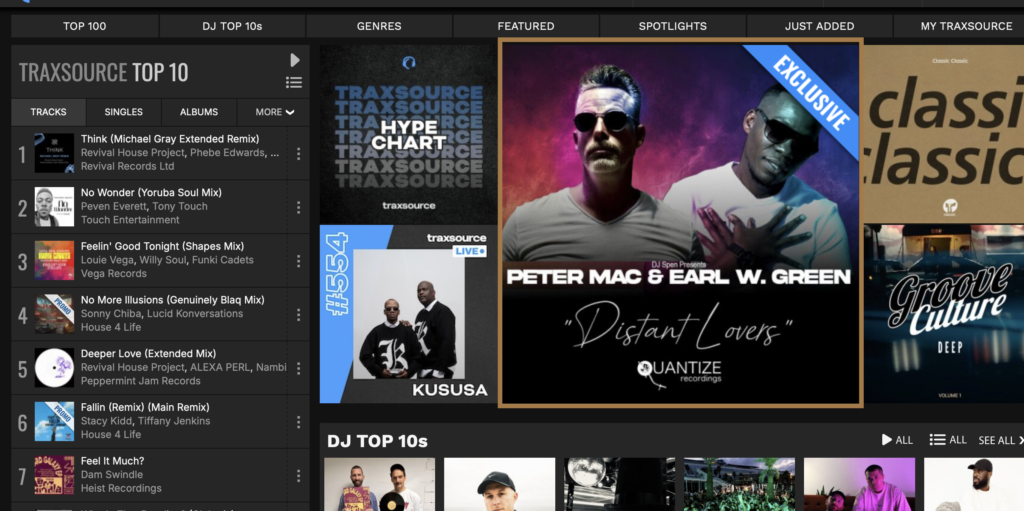Open MY TRAXSOURCE from the navigation bar
Viewport: 1024px width, 511px height.
966,26
